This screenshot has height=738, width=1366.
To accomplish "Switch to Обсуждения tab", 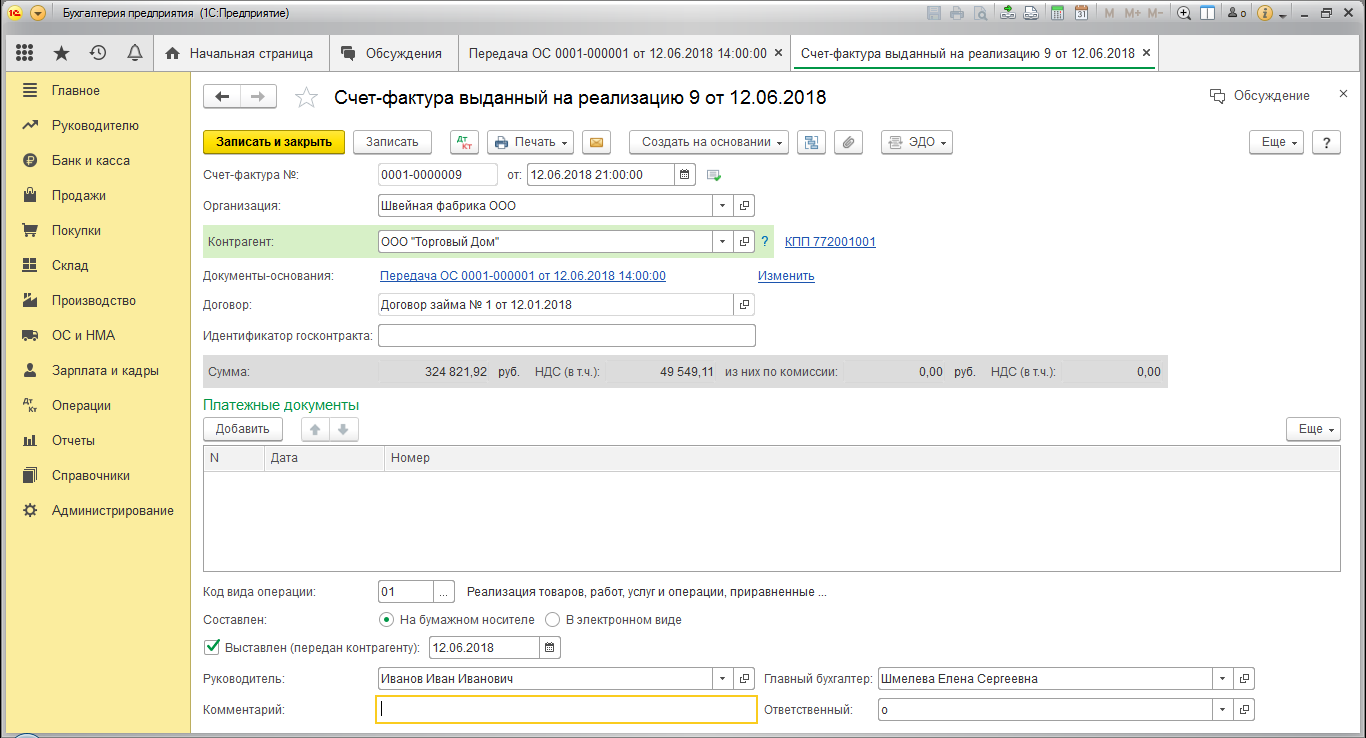I will point(391,53).
